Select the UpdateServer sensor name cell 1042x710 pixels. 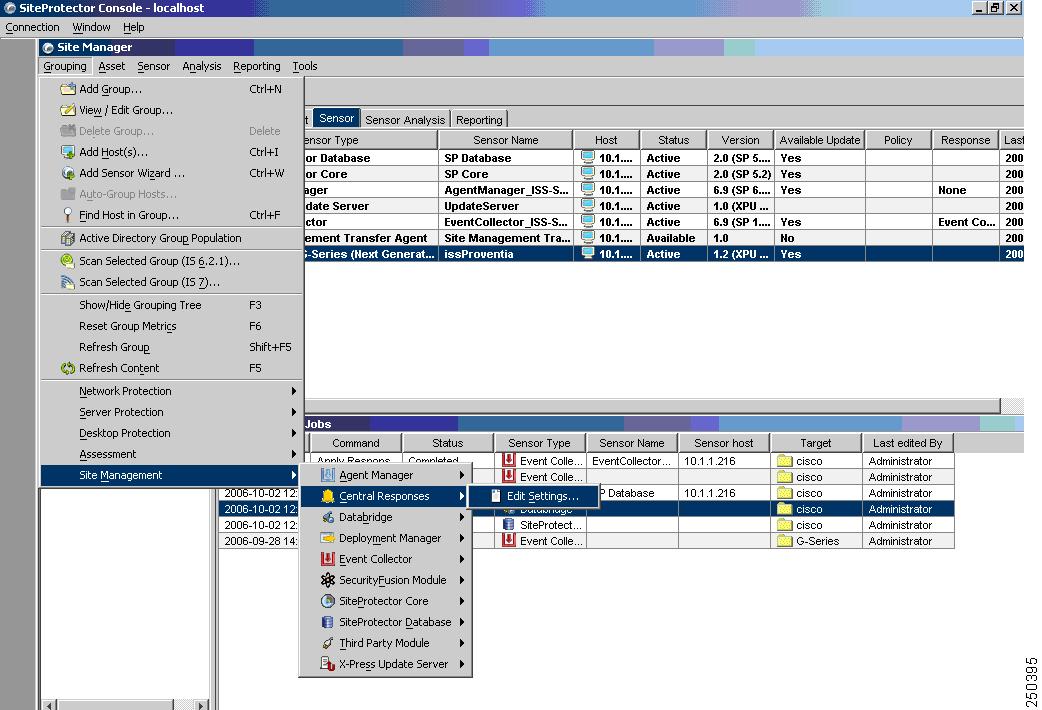[x=506, y=206]
